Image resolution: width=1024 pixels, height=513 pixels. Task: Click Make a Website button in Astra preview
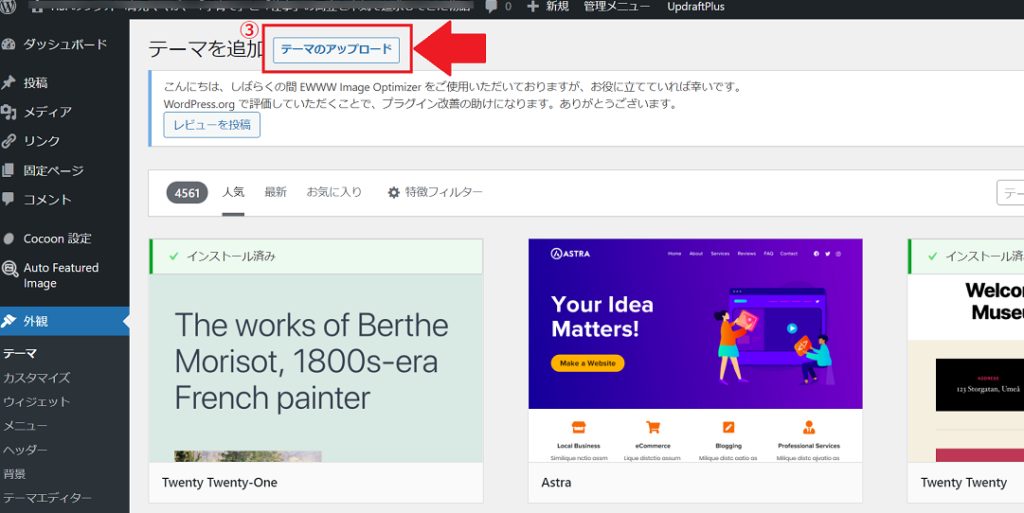588,364
